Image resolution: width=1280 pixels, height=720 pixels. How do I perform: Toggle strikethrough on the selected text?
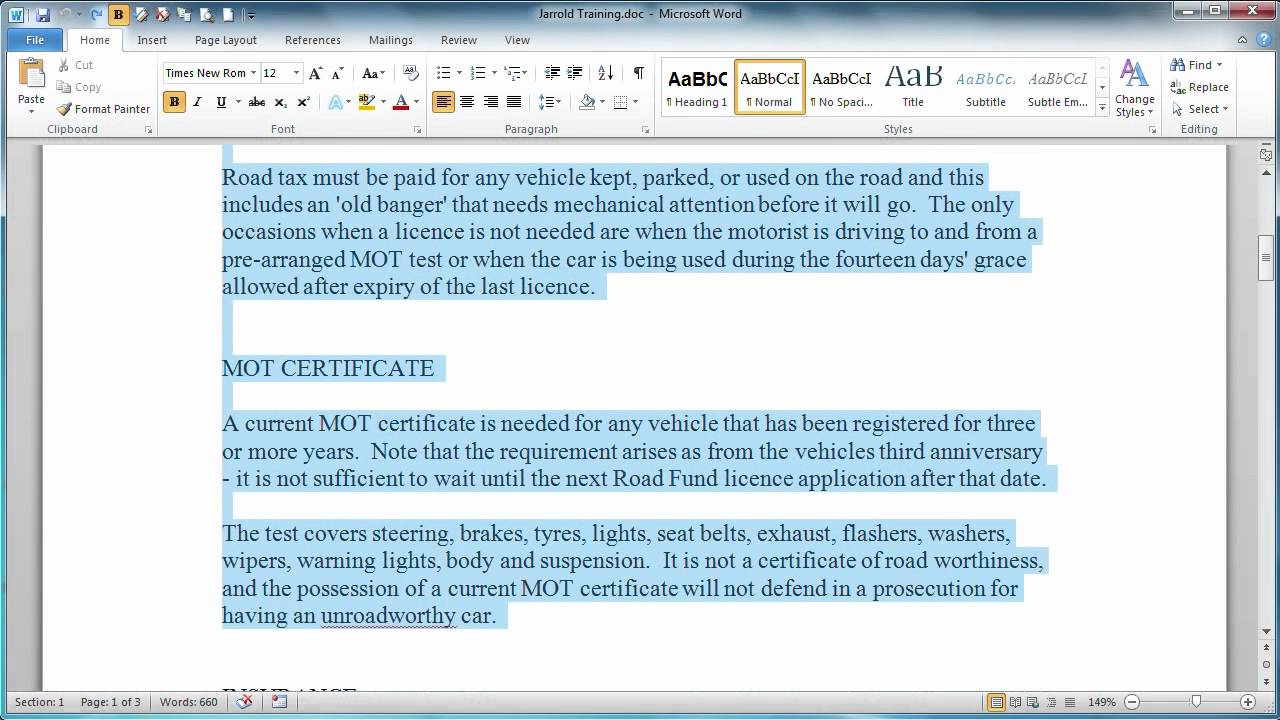pos(257,102)
